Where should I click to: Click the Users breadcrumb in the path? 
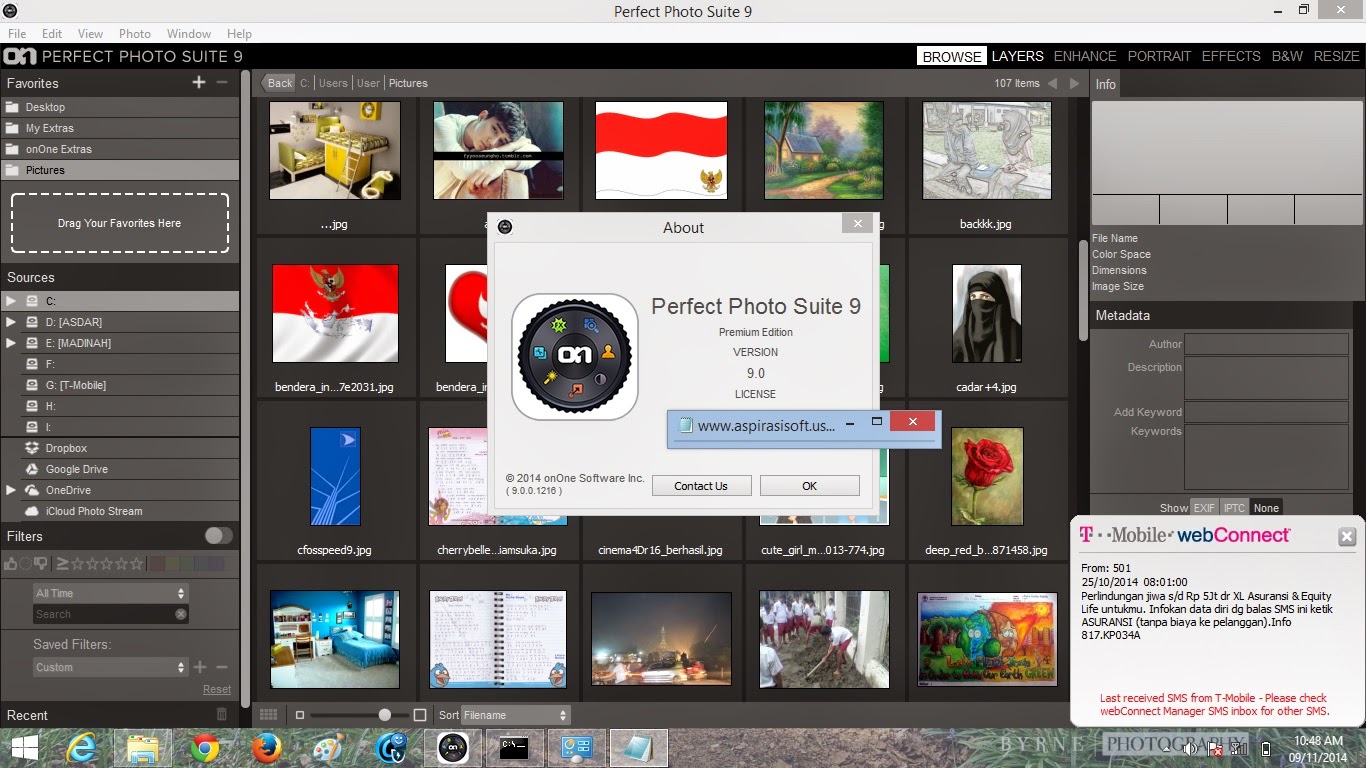pyautogui.click(x=333, y=83)
